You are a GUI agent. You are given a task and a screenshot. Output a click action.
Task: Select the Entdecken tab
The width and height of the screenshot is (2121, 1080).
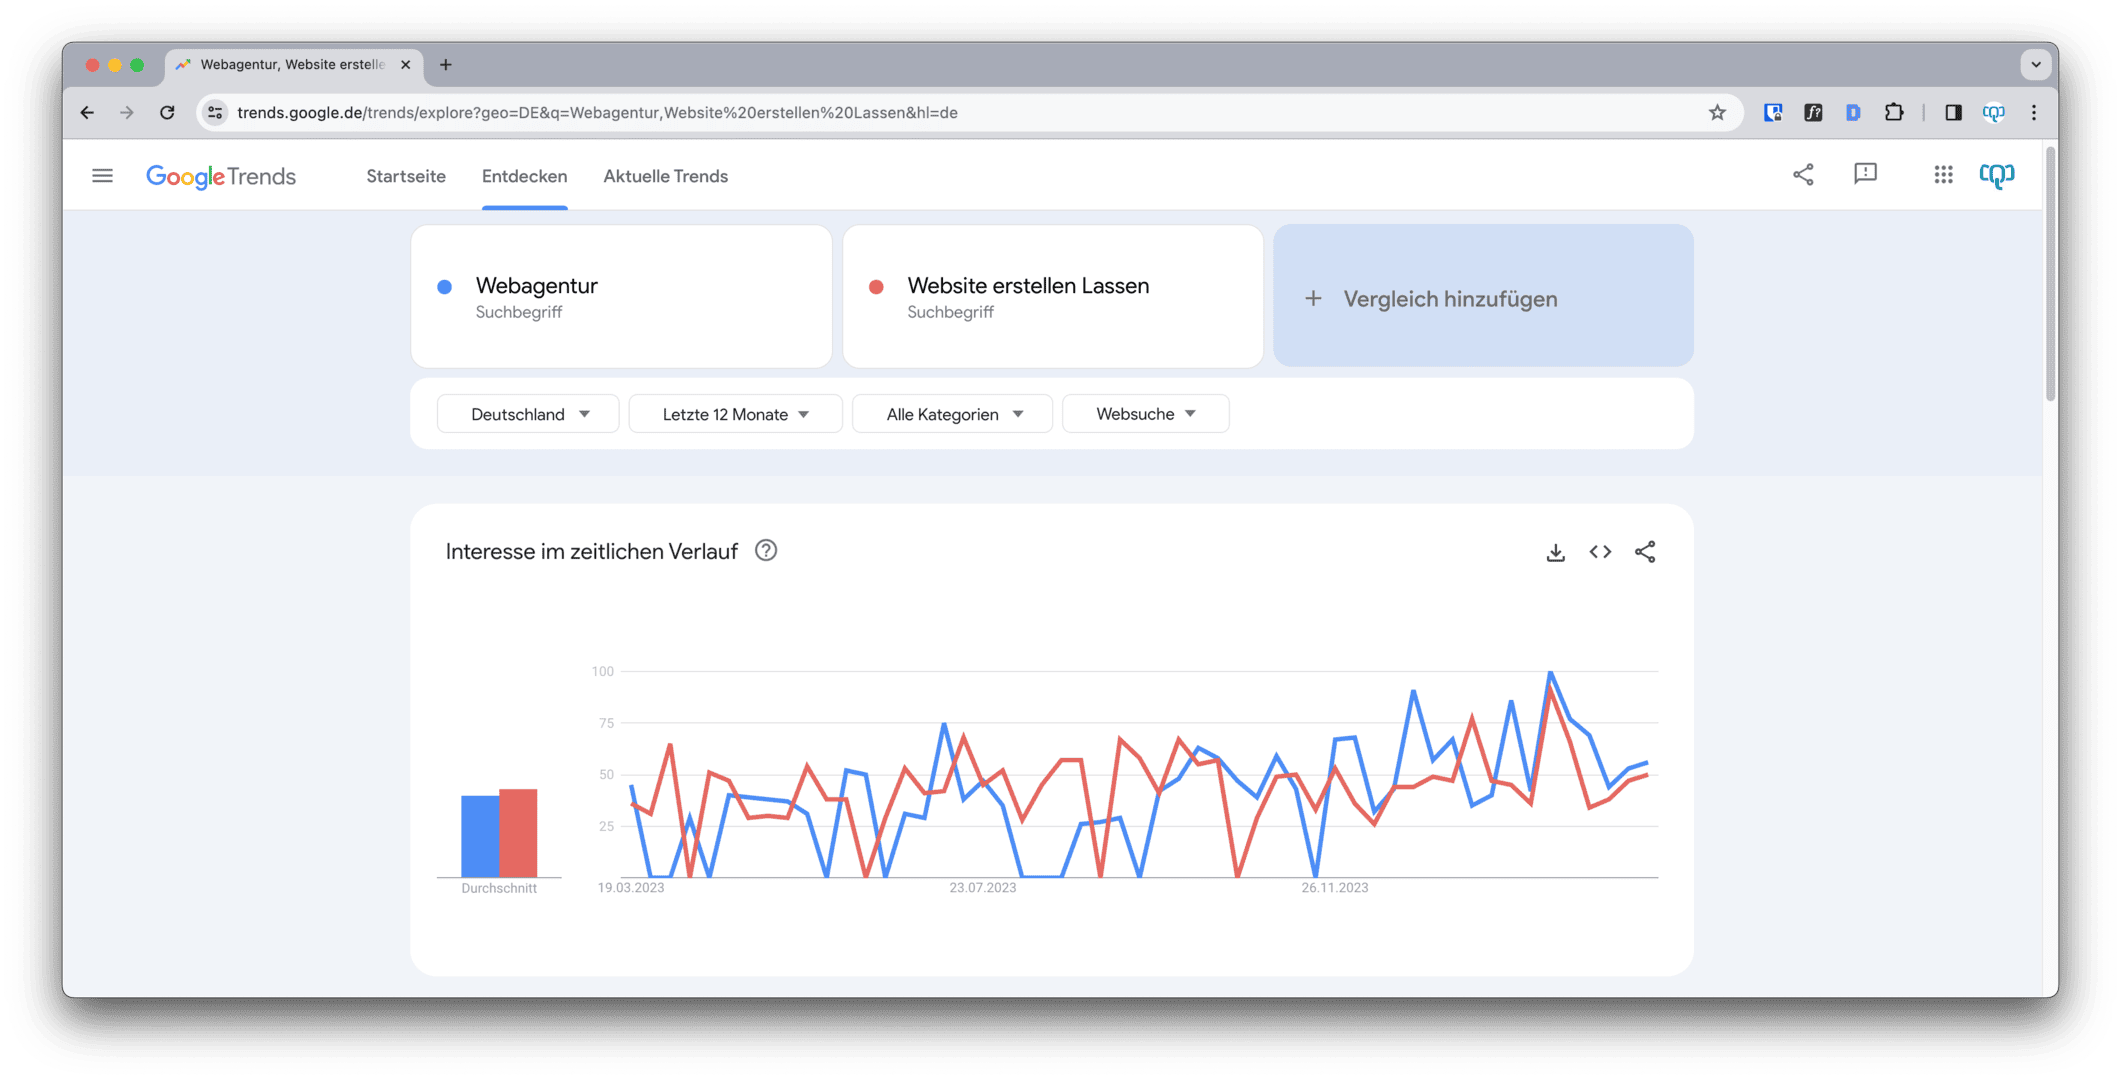[524, 176]
